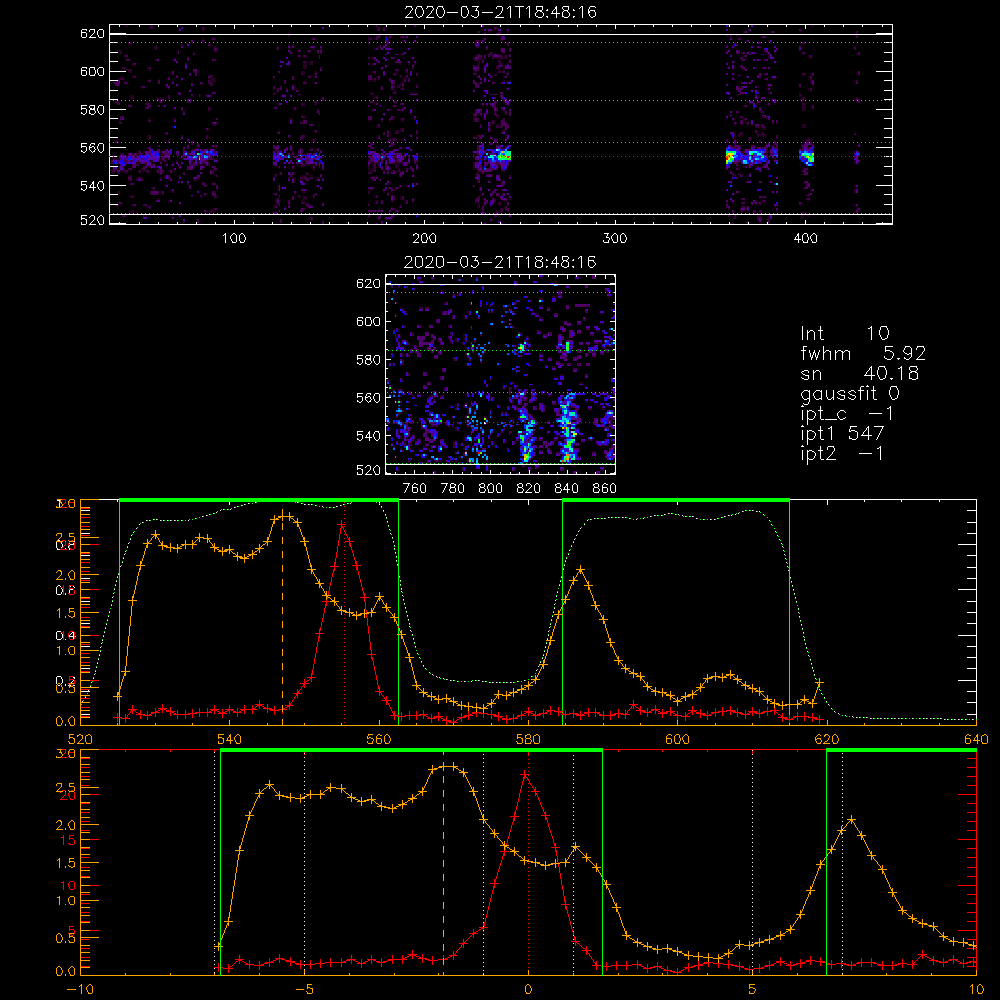This screenshot has width=1000, height=1000.
Task: Click the bright red-yellow blob near 360 in top spectrogram
Action: click(731, 156)
